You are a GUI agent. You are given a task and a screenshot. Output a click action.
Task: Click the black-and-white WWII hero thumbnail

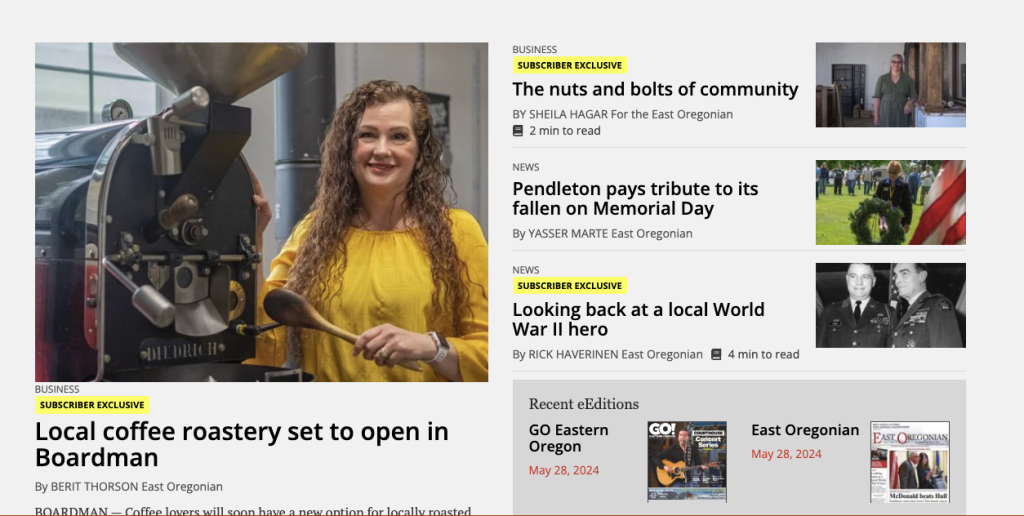click(890, 305)
